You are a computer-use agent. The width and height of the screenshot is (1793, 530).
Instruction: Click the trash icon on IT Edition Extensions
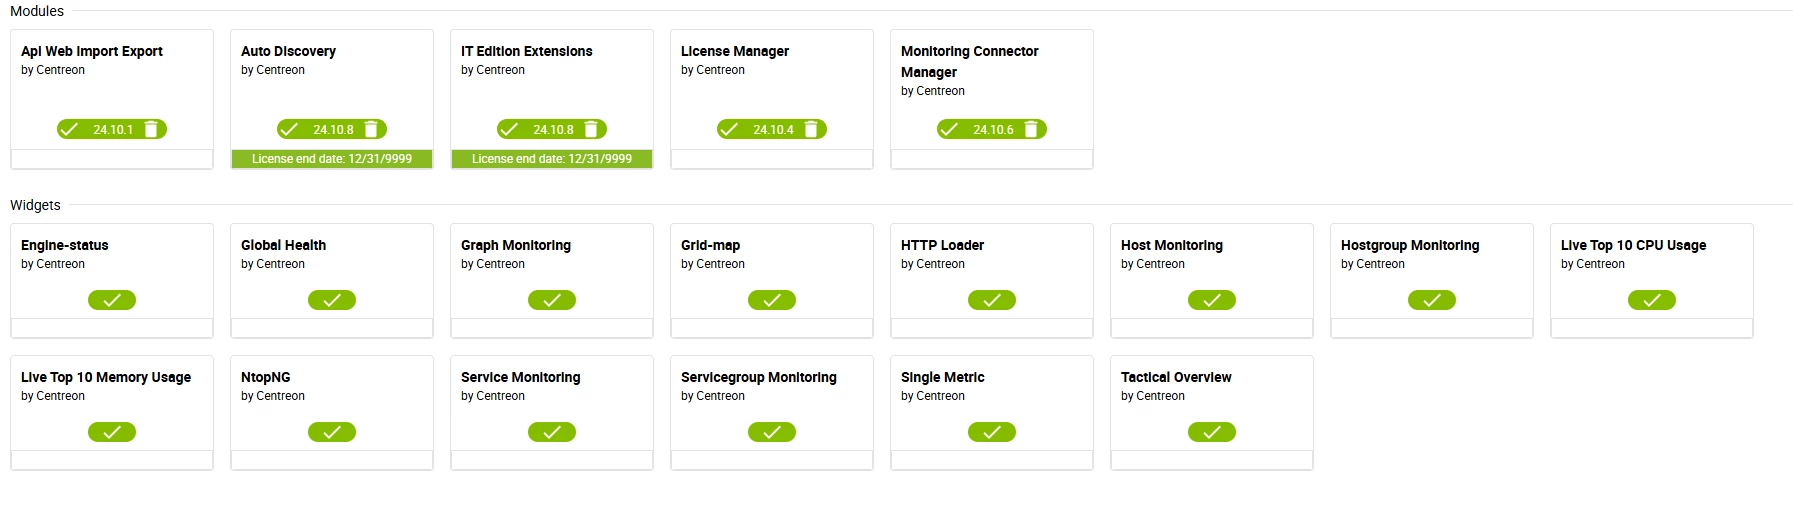click(591, 129)
